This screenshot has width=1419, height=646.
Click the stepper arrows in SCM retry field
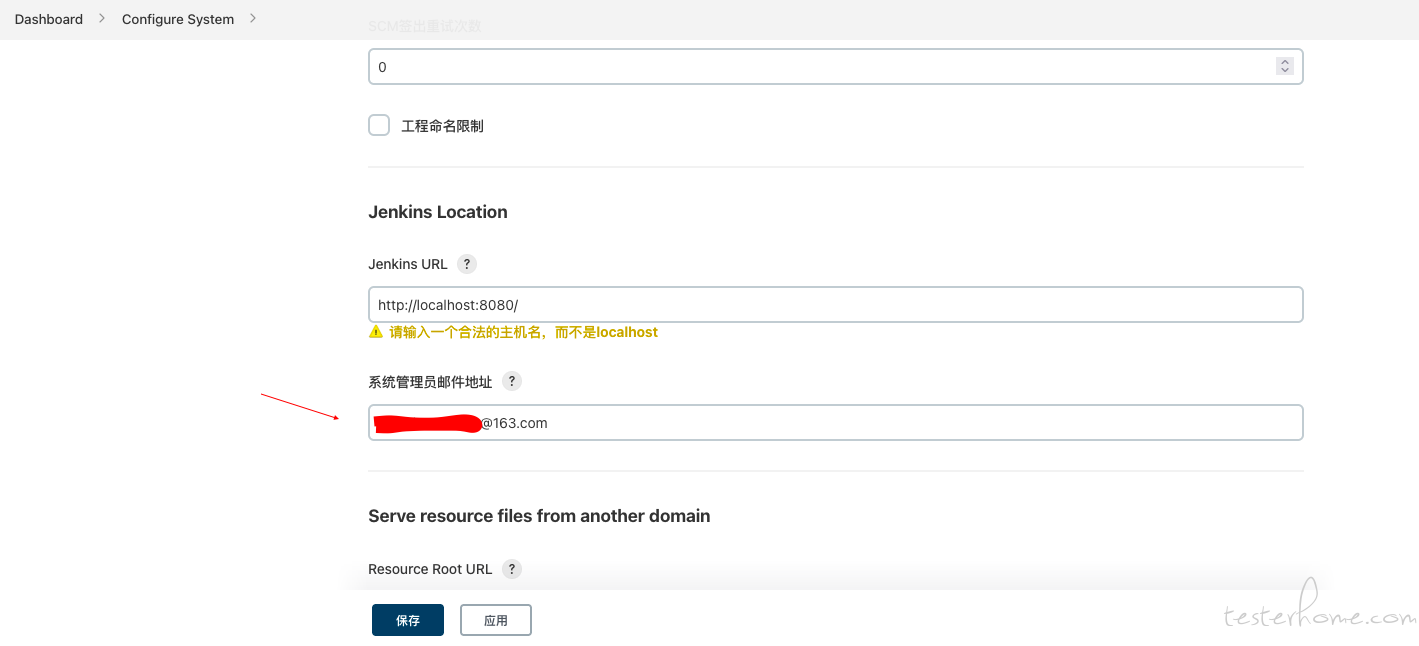(x=1285, y=66)
